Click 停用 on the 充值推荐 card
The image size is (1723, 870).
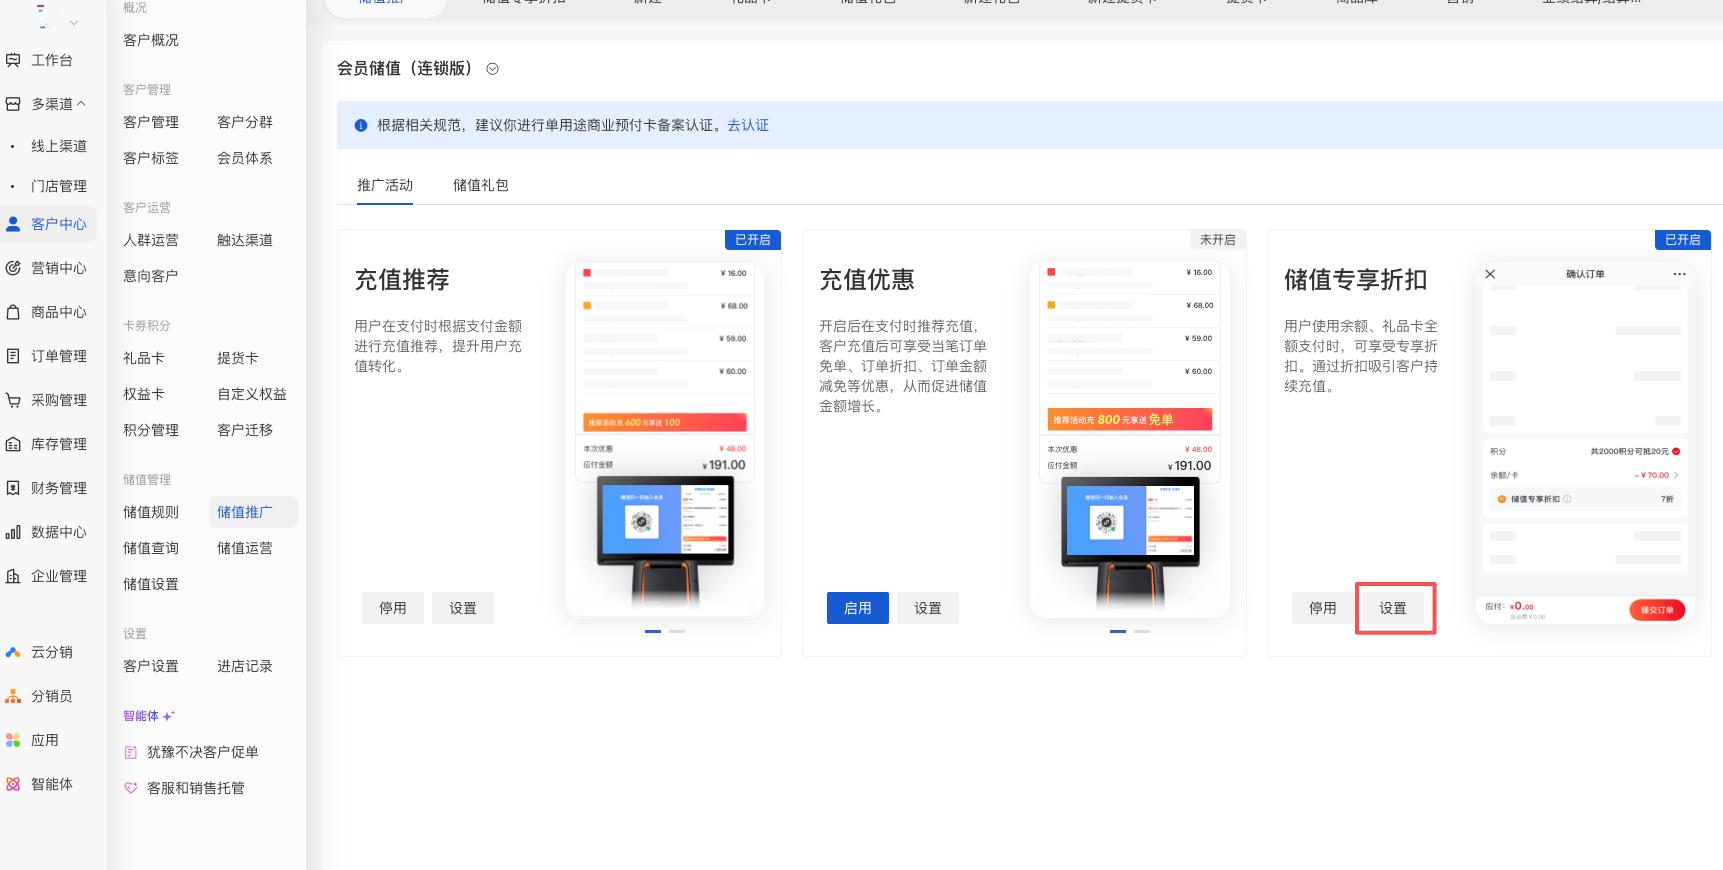(x=393, y=608)
